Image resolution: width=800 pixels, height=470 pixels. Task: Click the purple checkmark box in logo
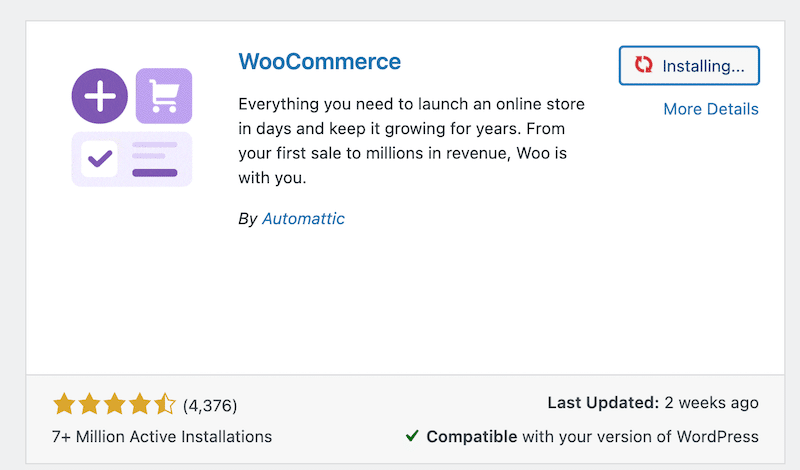101,159
